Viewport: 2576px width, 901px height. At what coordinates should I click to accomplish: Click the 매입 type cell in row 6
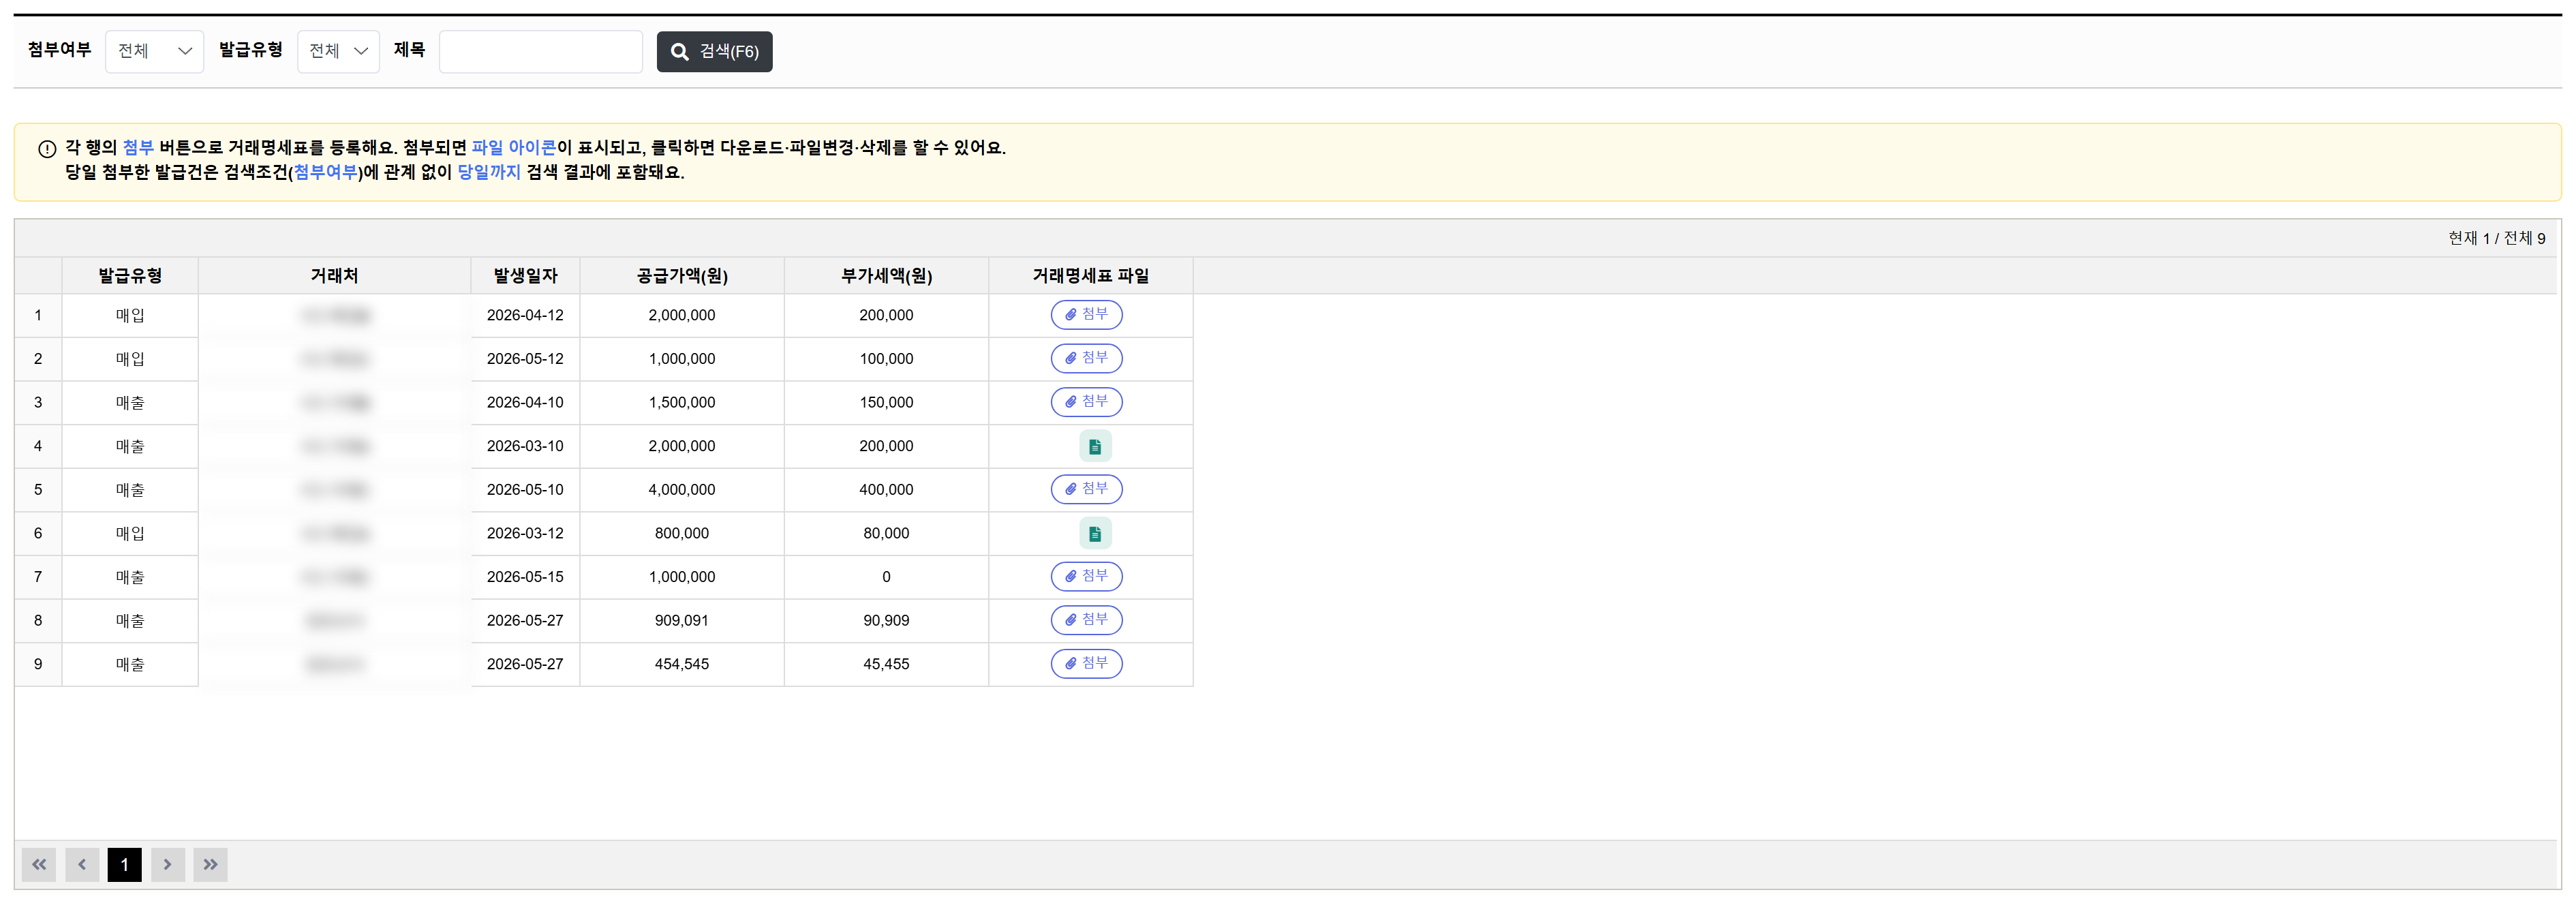tap(130, 533)
